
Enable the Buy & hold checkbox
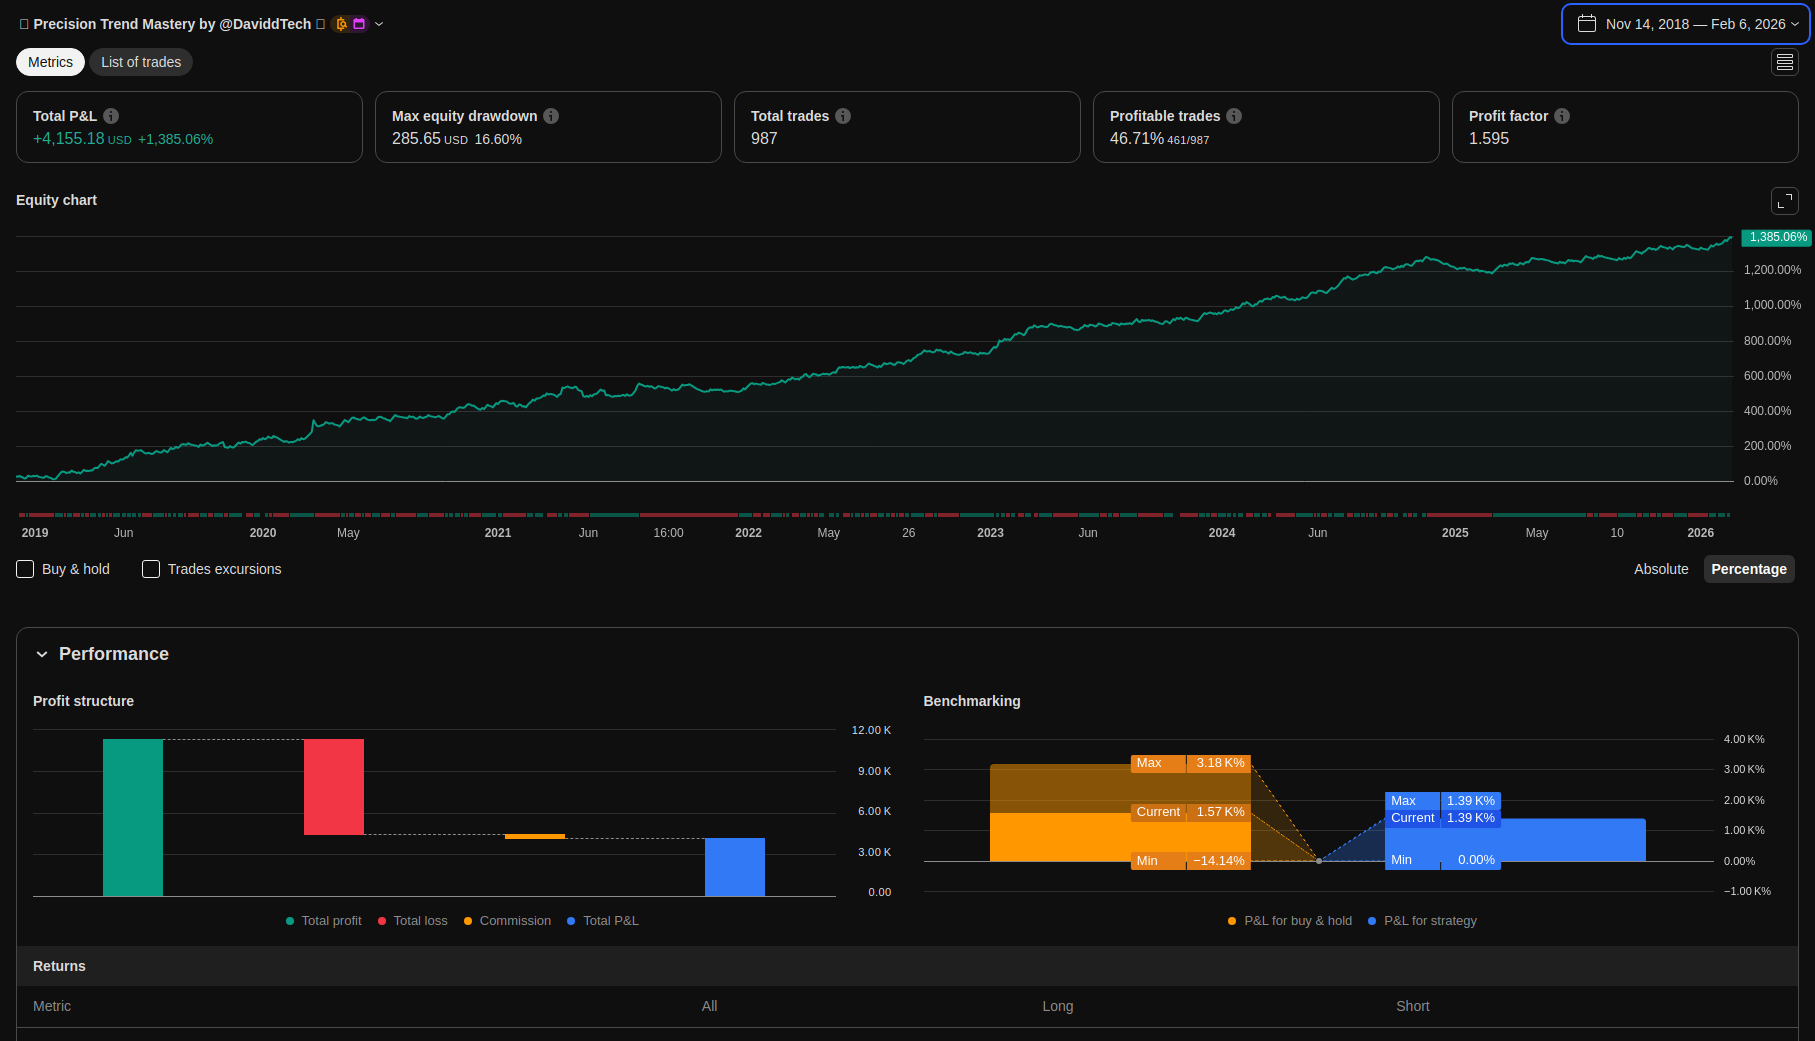(x=26, y=569)
